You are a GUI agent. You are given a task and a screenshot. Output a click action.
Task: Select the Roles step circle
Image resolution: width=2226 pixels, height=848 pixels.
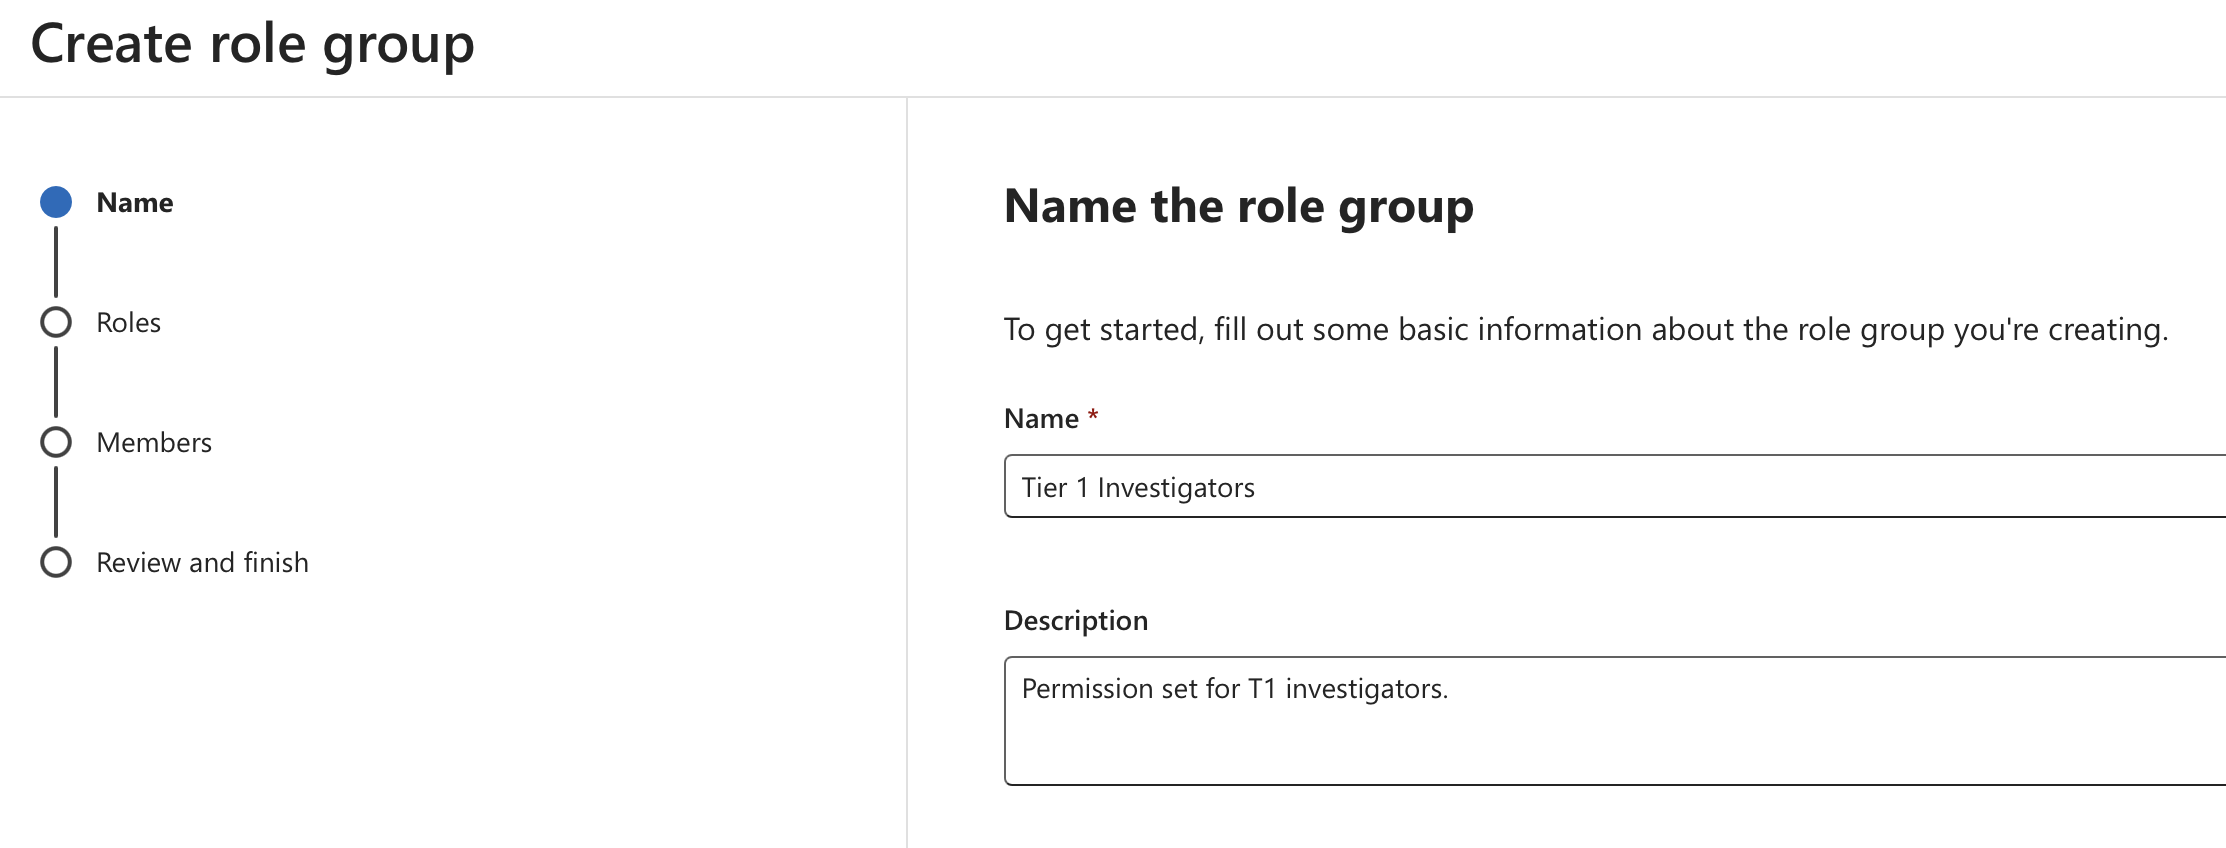click(x=56, y=322)
